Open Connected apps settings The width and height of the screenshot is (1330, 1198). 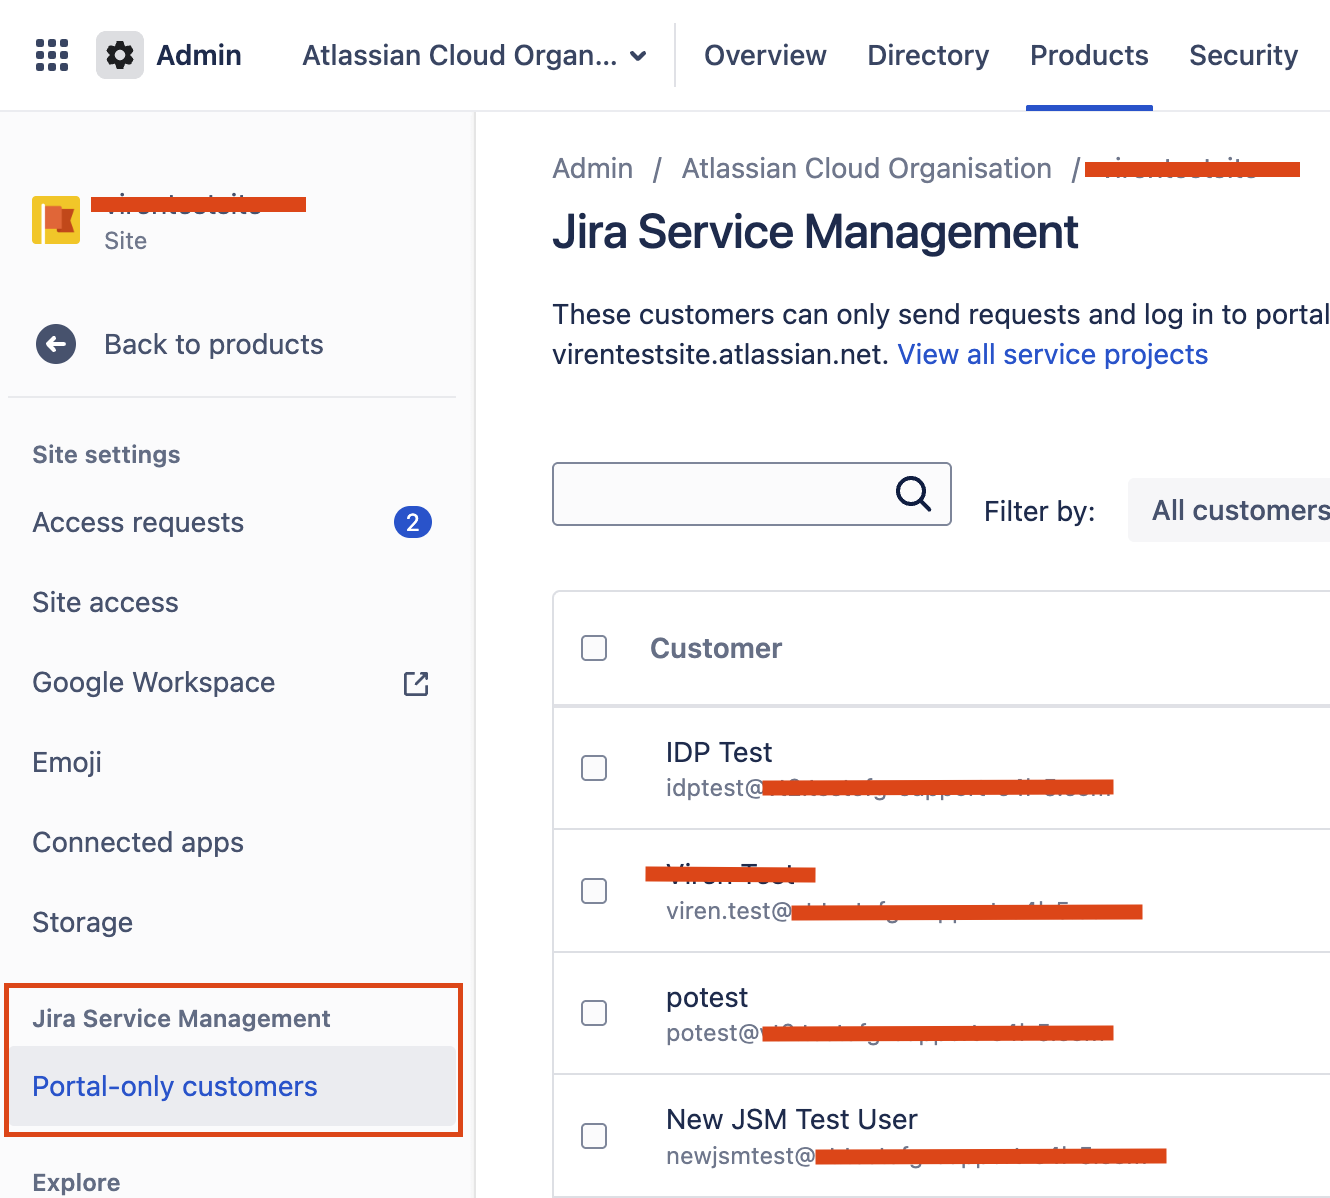pyautogui.click(x=138, y=842)
